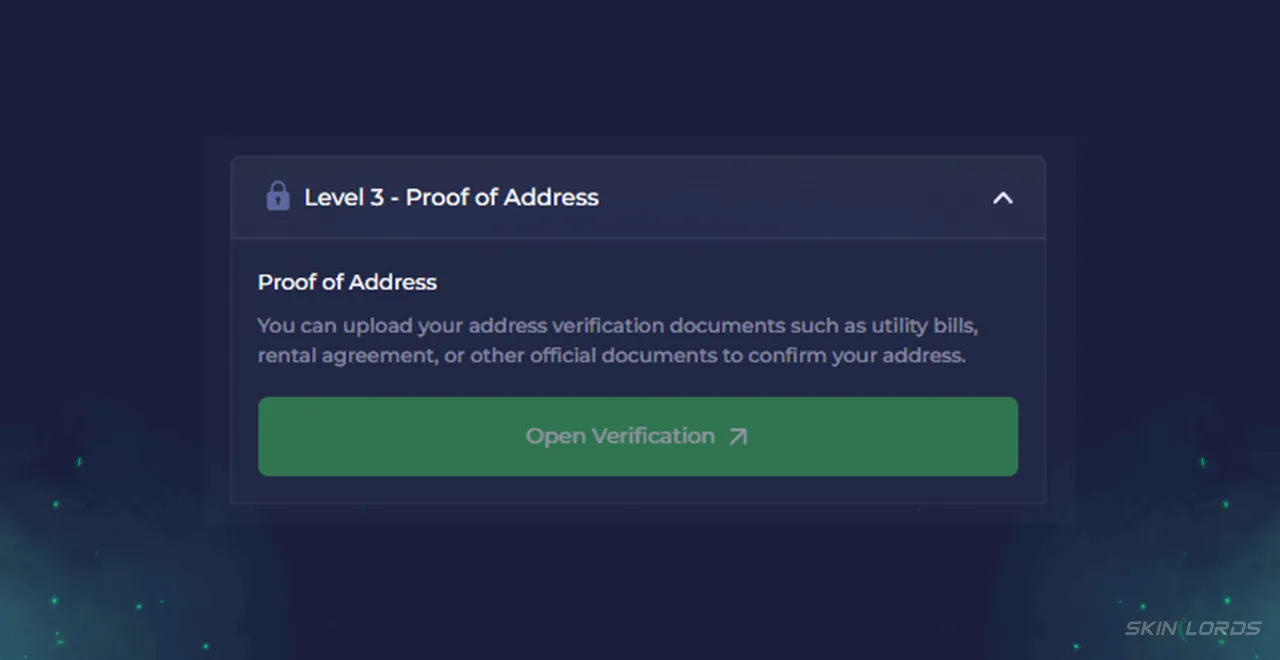
Task: Click the "Level 3 - Proof of Address" title
Action: [451, 197]
